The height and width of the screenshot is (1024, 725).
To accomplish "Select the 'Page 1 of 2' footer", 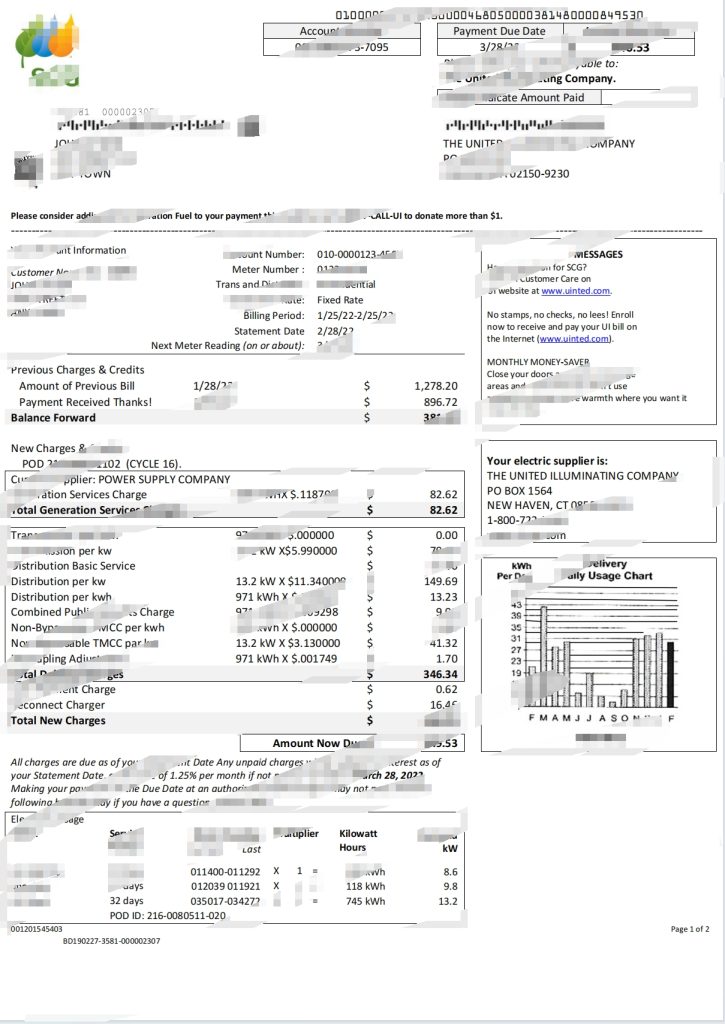I will [x=690, y=929].
